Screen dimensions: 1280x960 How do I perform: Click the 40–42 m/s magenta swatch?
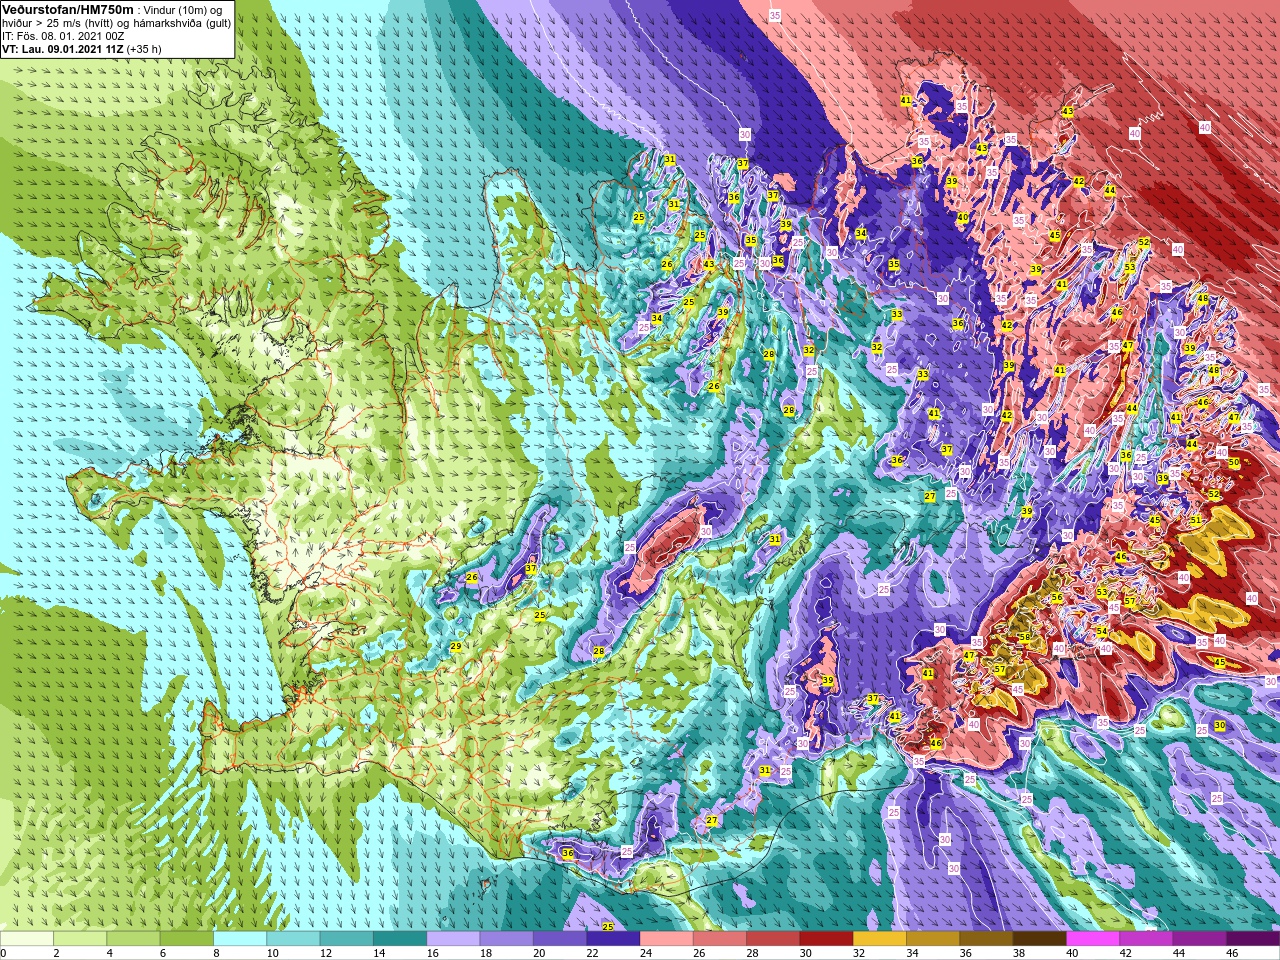click(1093, 938)
